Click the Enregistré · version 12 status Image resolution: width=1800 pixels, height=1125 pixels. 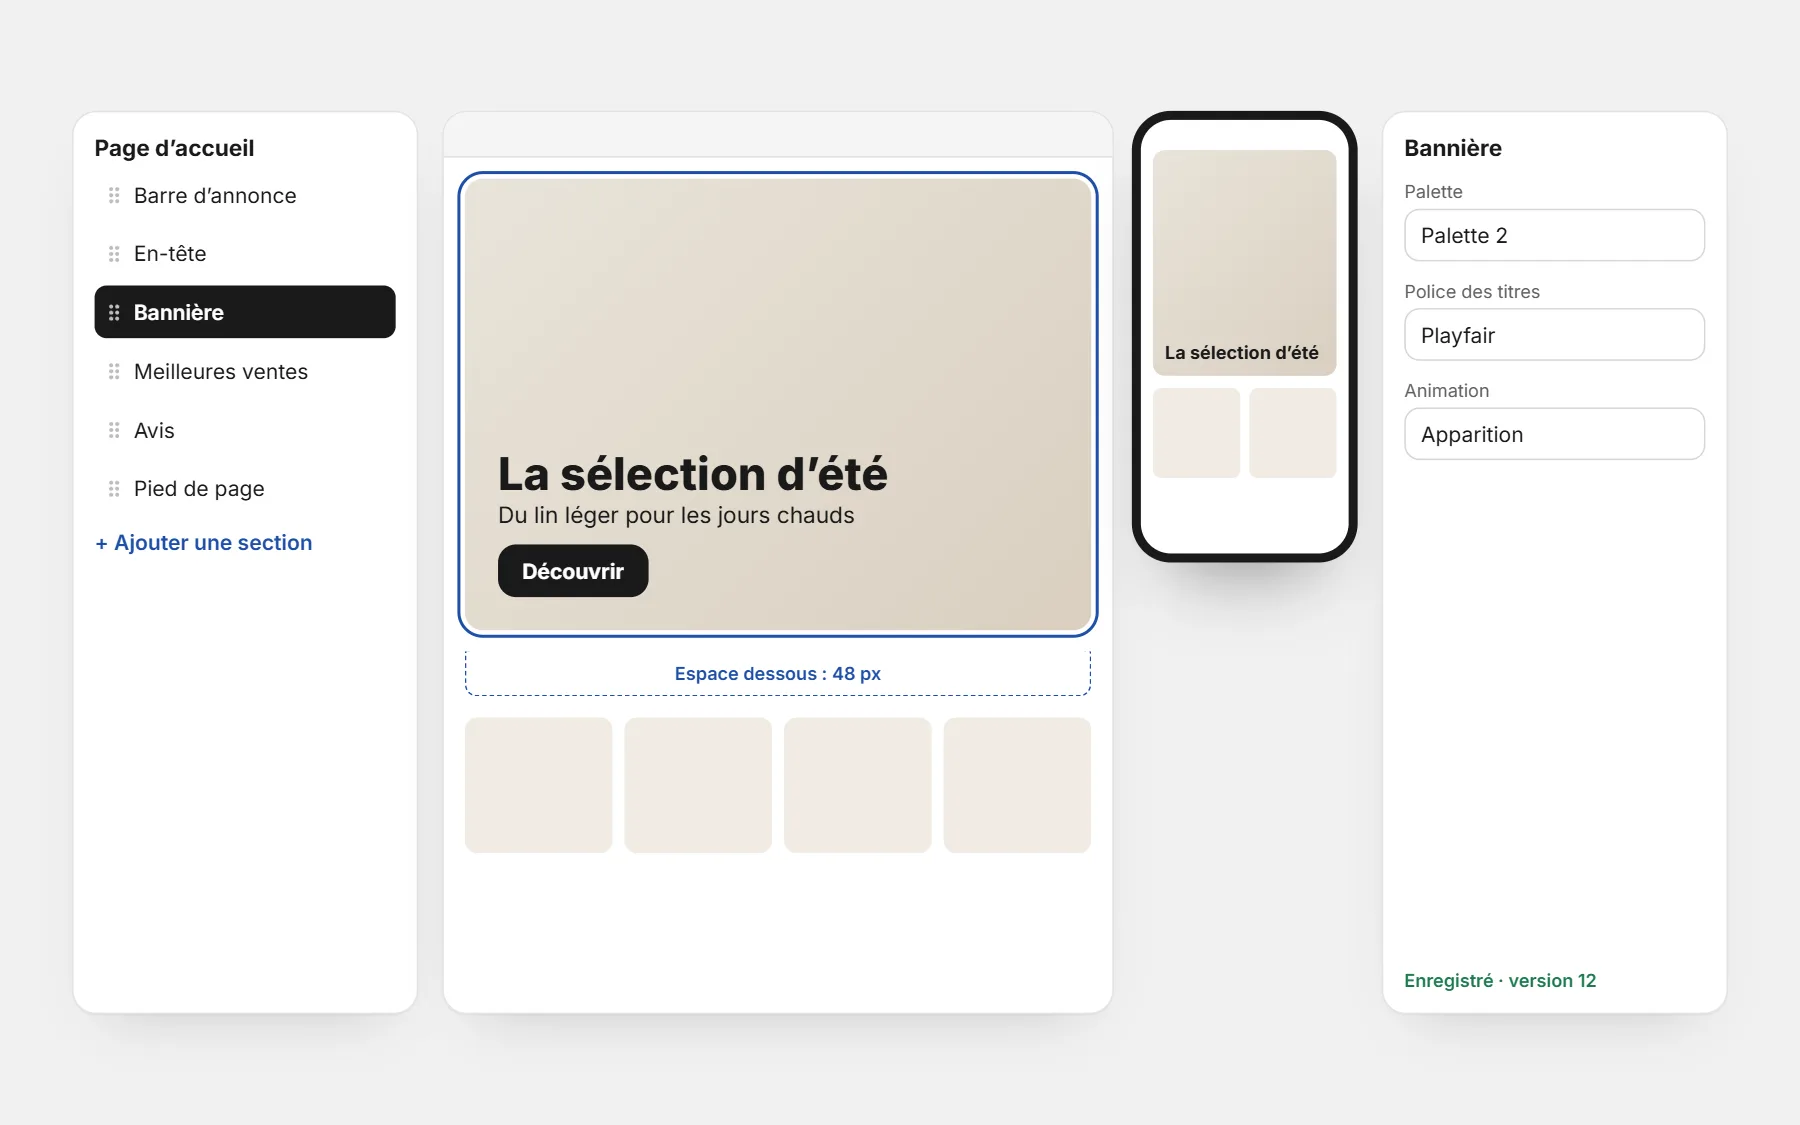pyautogui.click(x=1500, y=981)
